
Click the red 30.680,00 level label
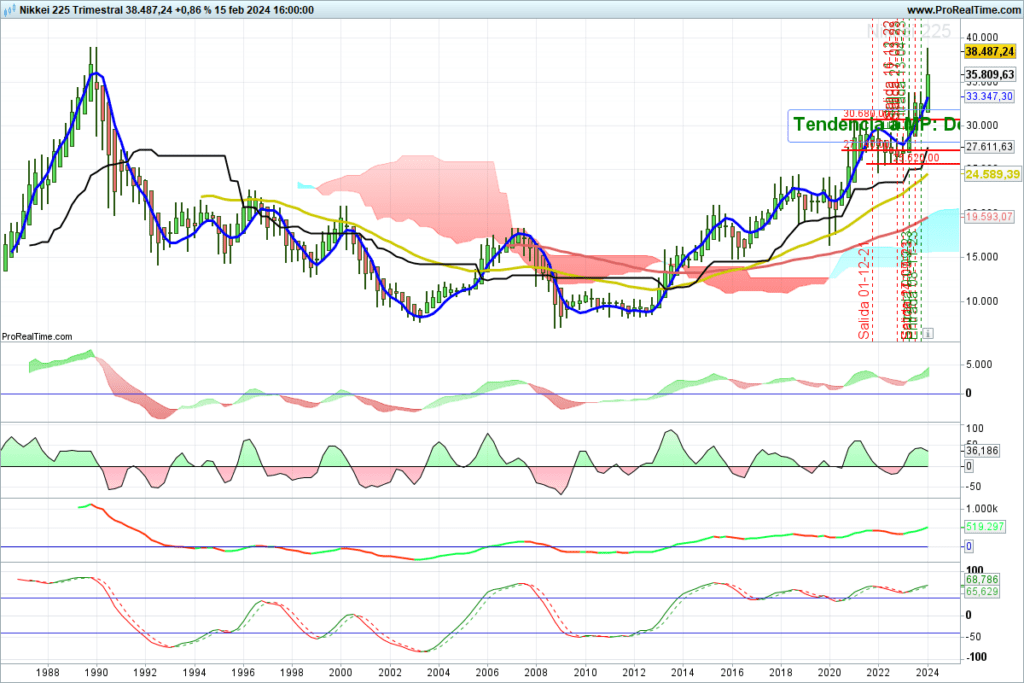tap(865, 114)
